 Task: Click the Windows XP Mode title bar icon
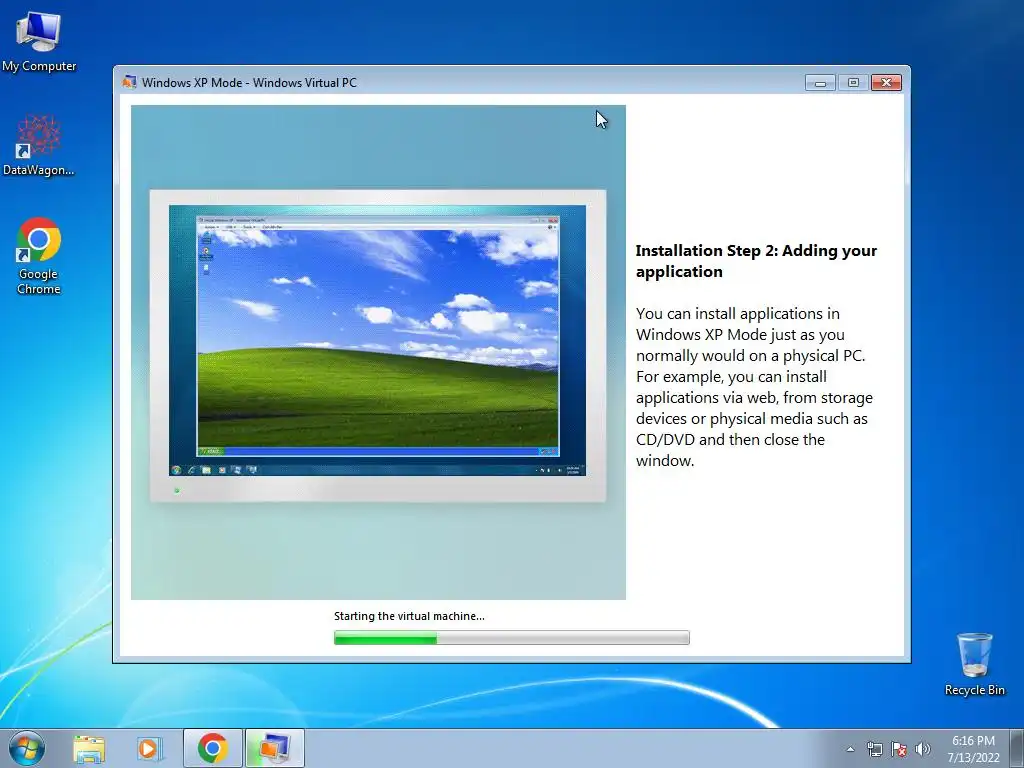pos(129,82)
